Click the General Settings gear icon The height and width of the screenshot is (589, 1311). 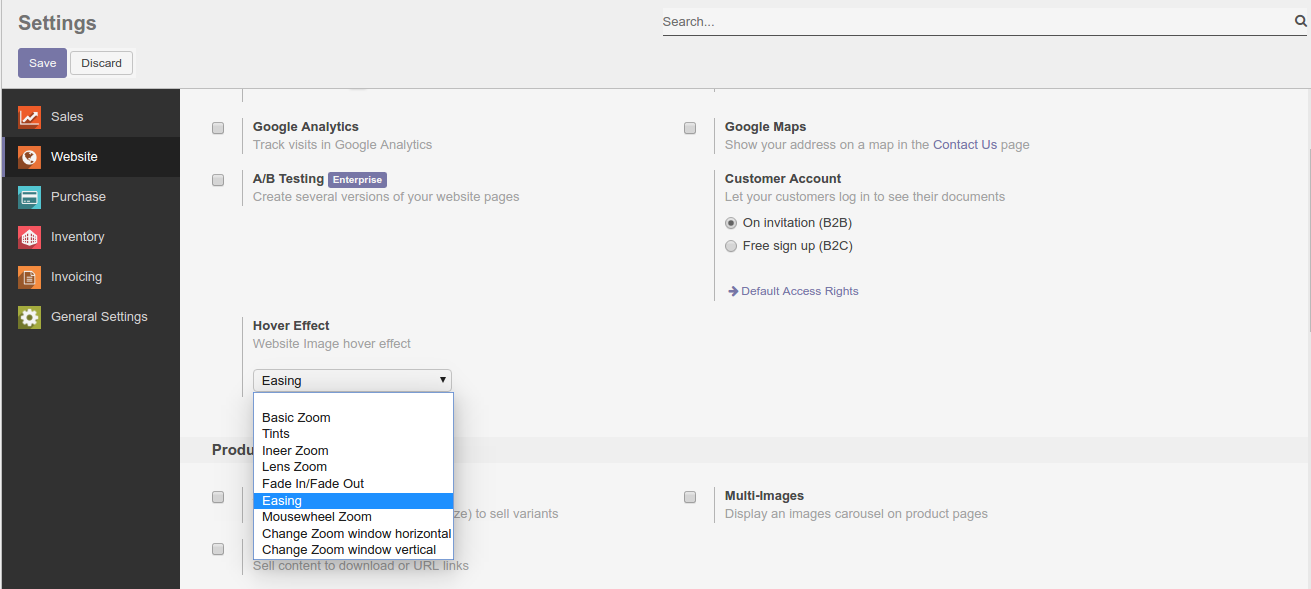click(29, 317)
